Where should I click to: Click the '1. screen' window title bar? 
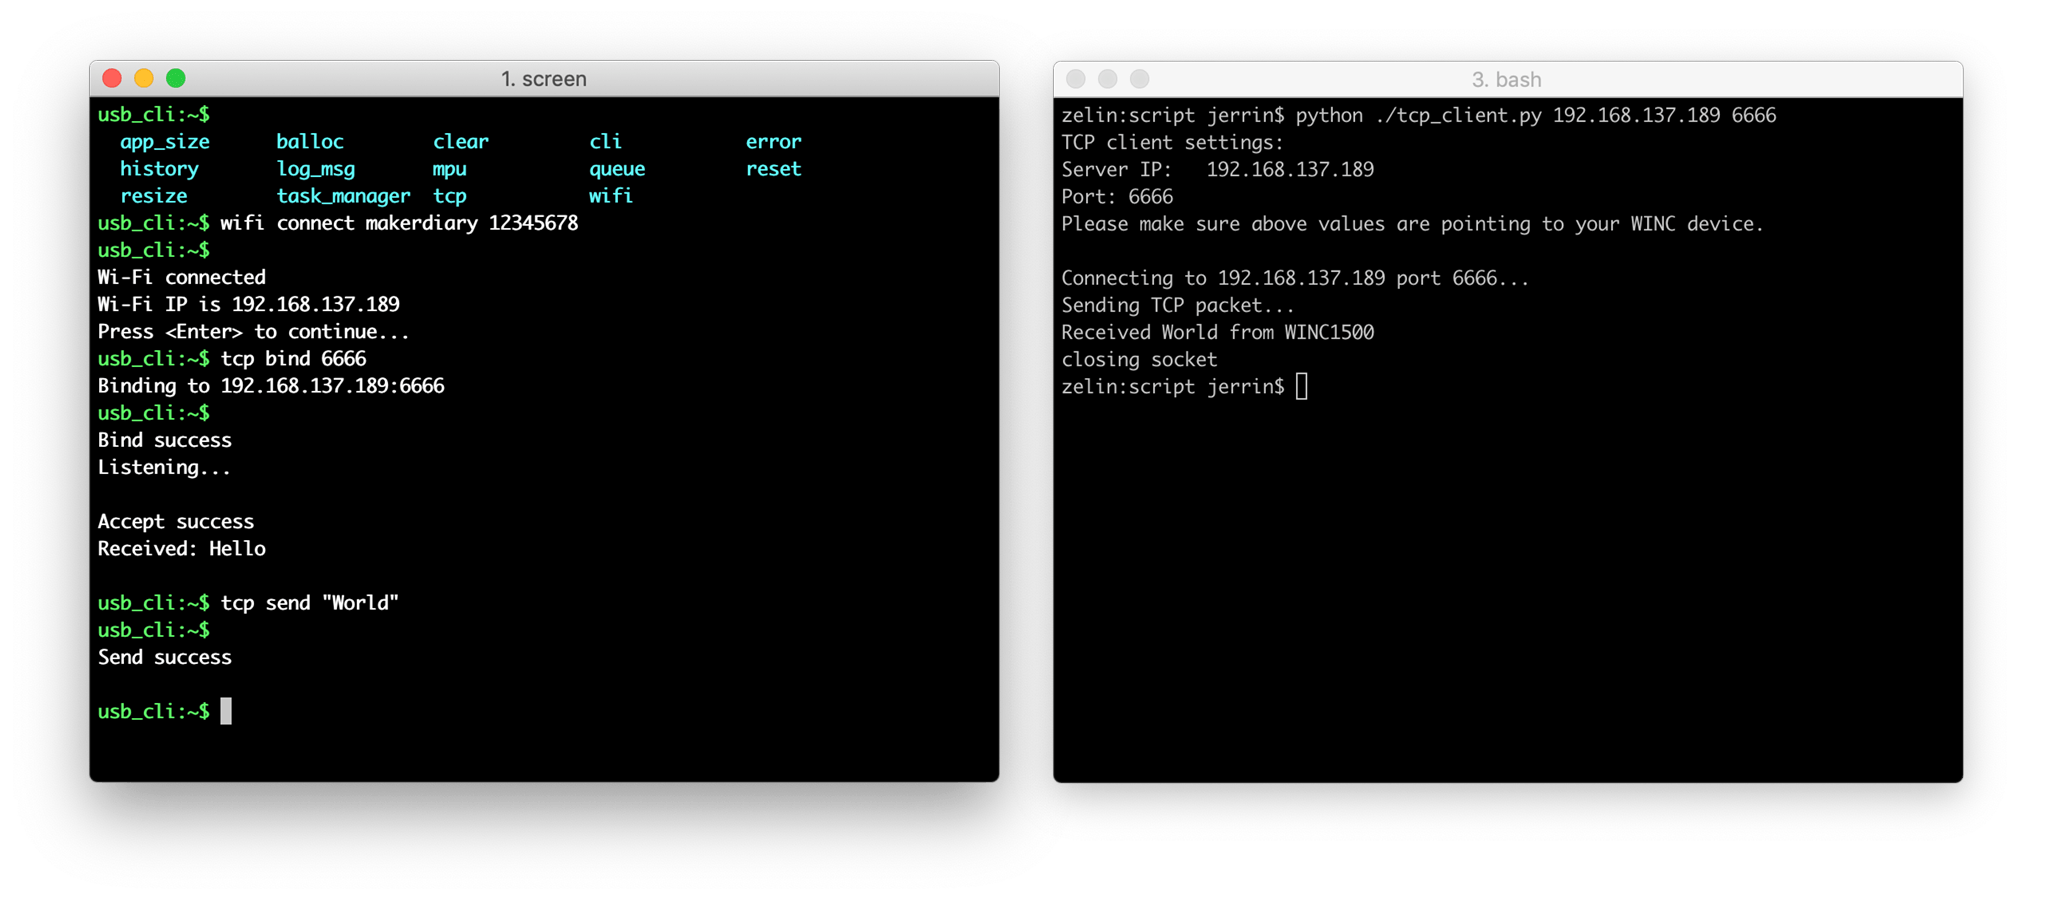click(x=544, y=78)
